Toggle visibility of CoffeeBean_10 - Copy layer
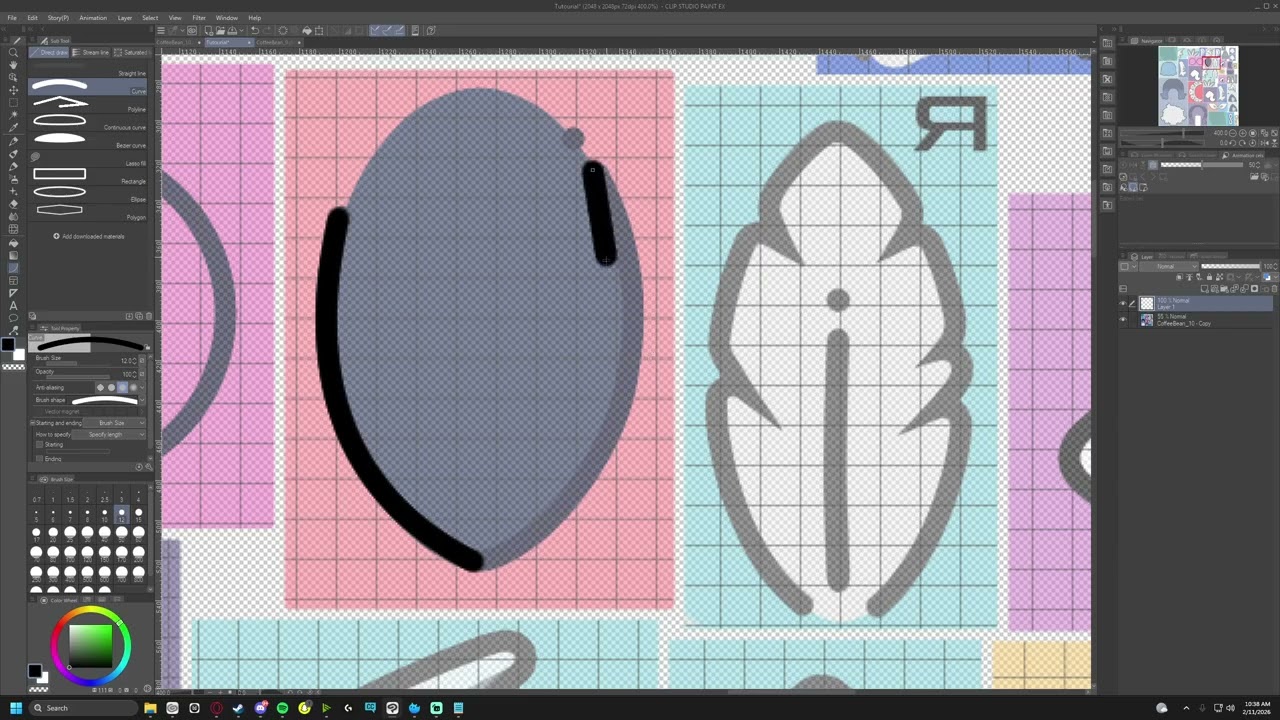This screenshot has width=1280, height=720. point(1123,320)
